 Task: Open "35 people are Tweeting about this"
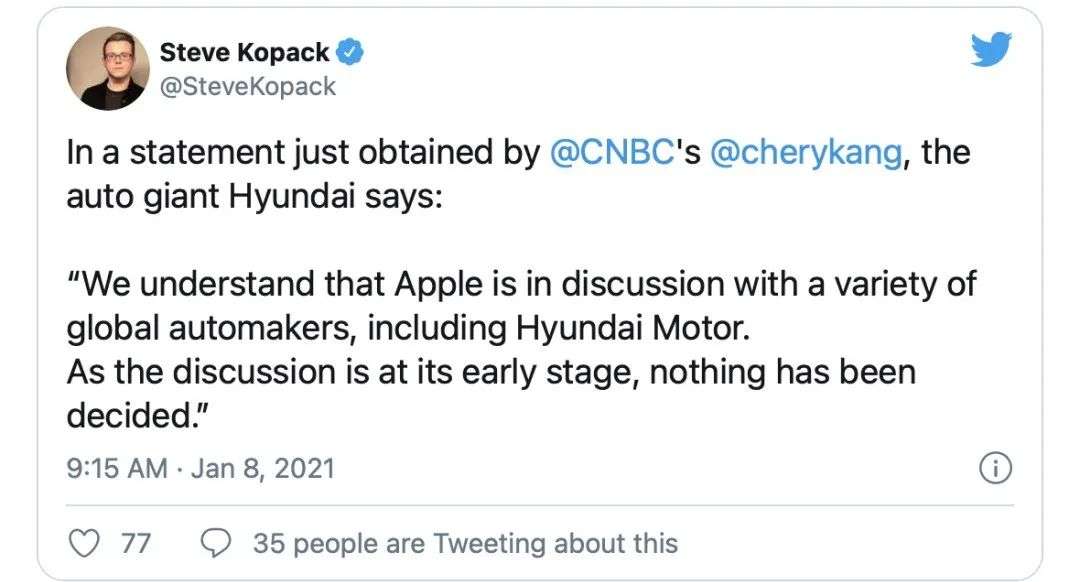click(x=465, y=544)
